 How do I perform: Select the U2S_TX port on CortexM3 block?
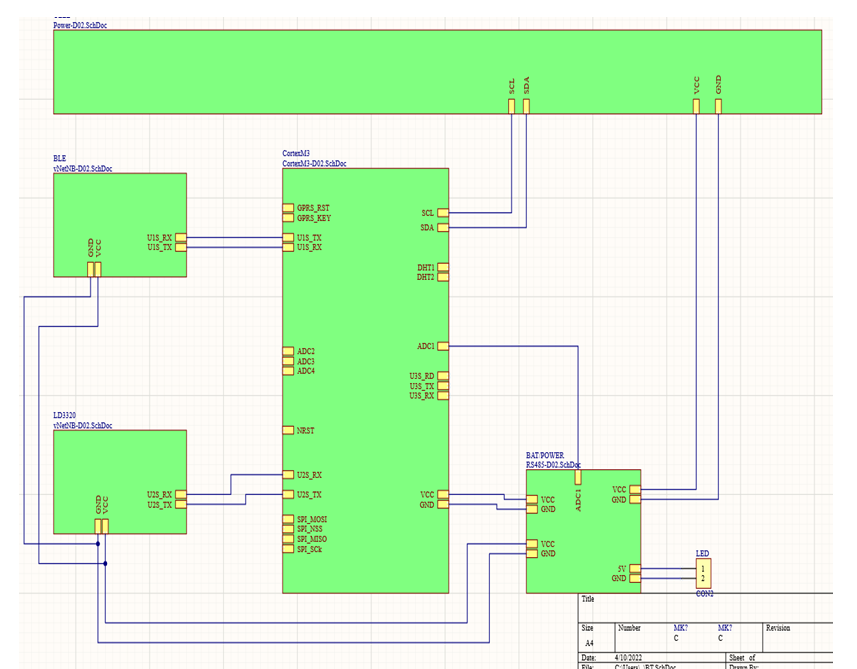tap(288, 494)
